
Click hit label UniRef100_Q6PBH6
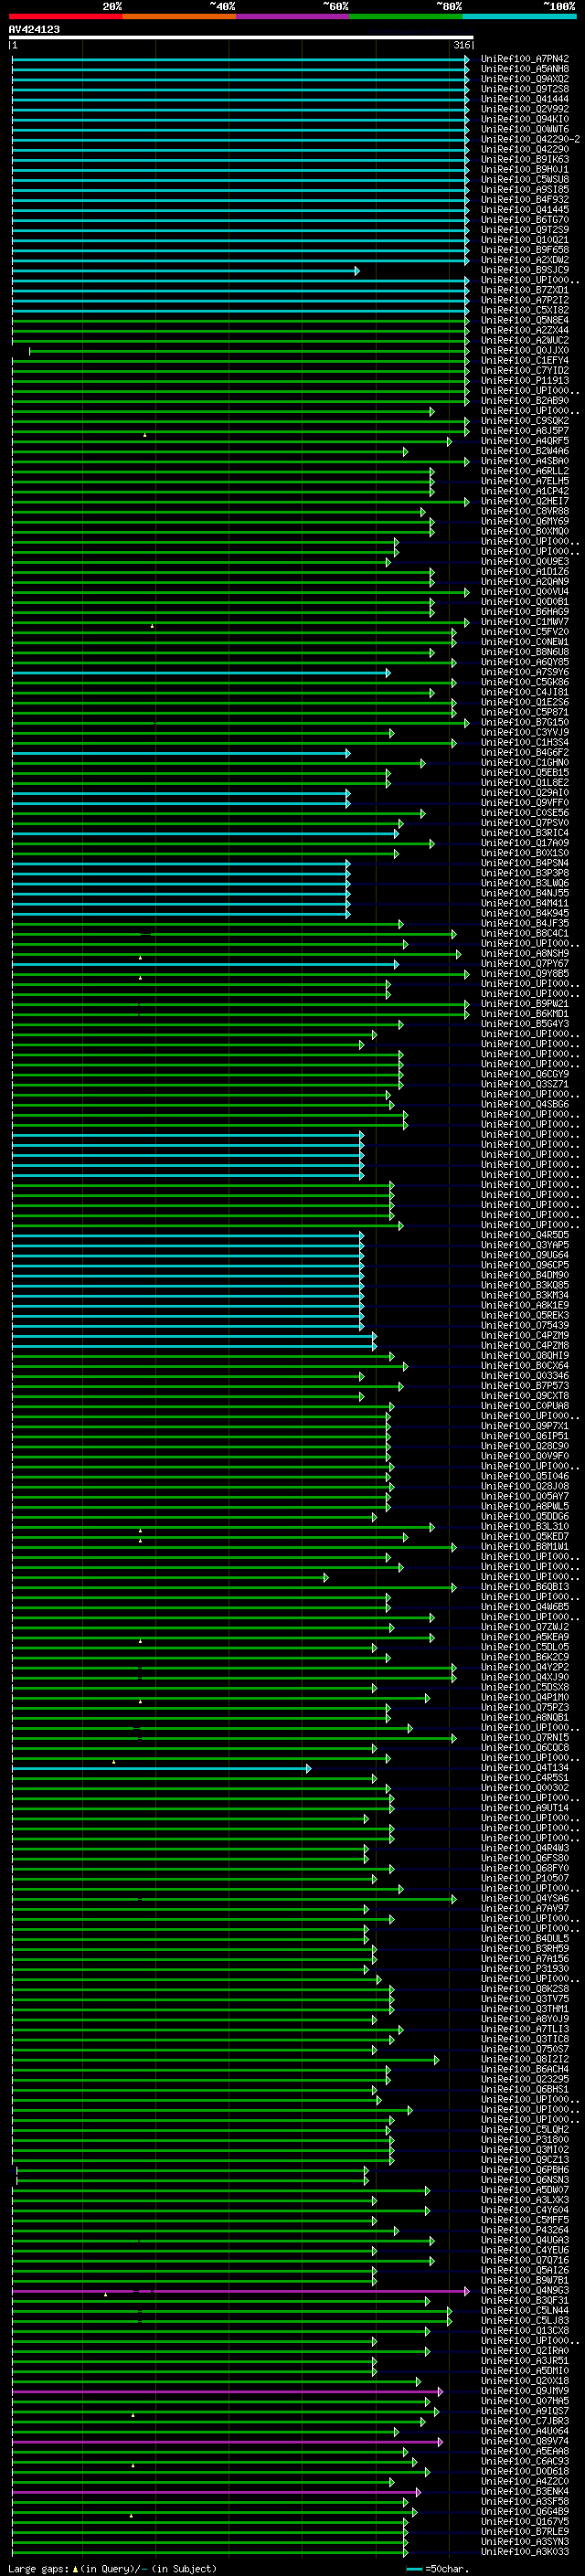[524, 2169]
